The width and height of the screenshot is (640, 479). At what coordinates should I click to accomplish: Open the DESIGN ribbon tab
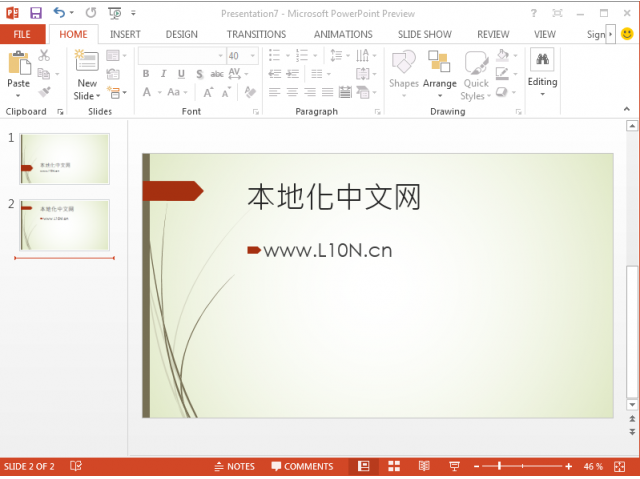click(x=181, y=34)
